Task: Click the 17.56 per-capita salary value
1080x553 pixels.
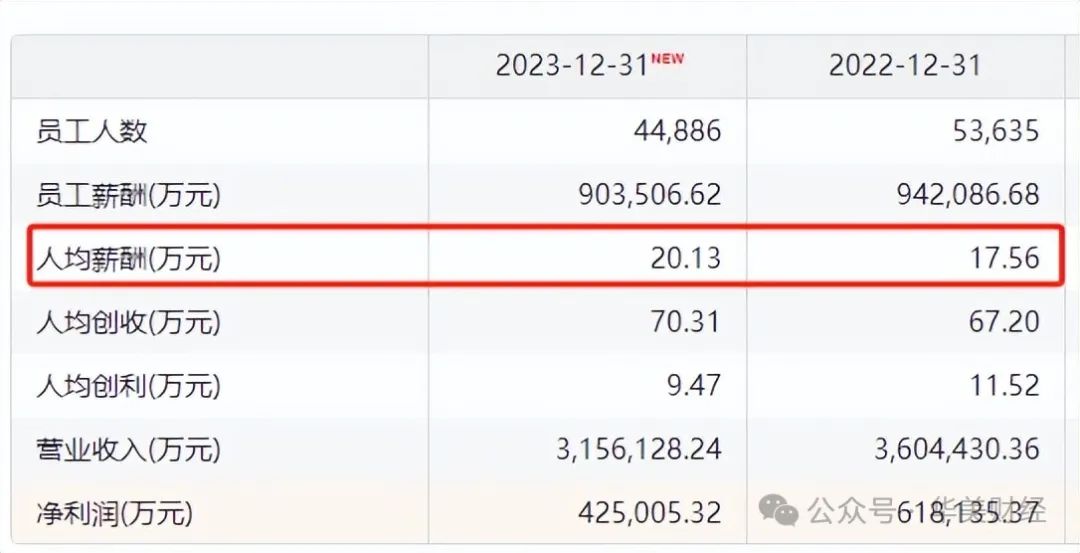Action: click(1005, 259)
